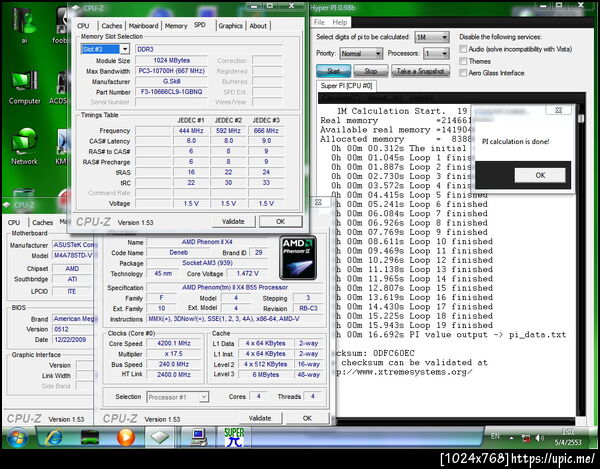Switch to the Memory tab
Viewport: 600px width, 469px height.
pos(176,26)
